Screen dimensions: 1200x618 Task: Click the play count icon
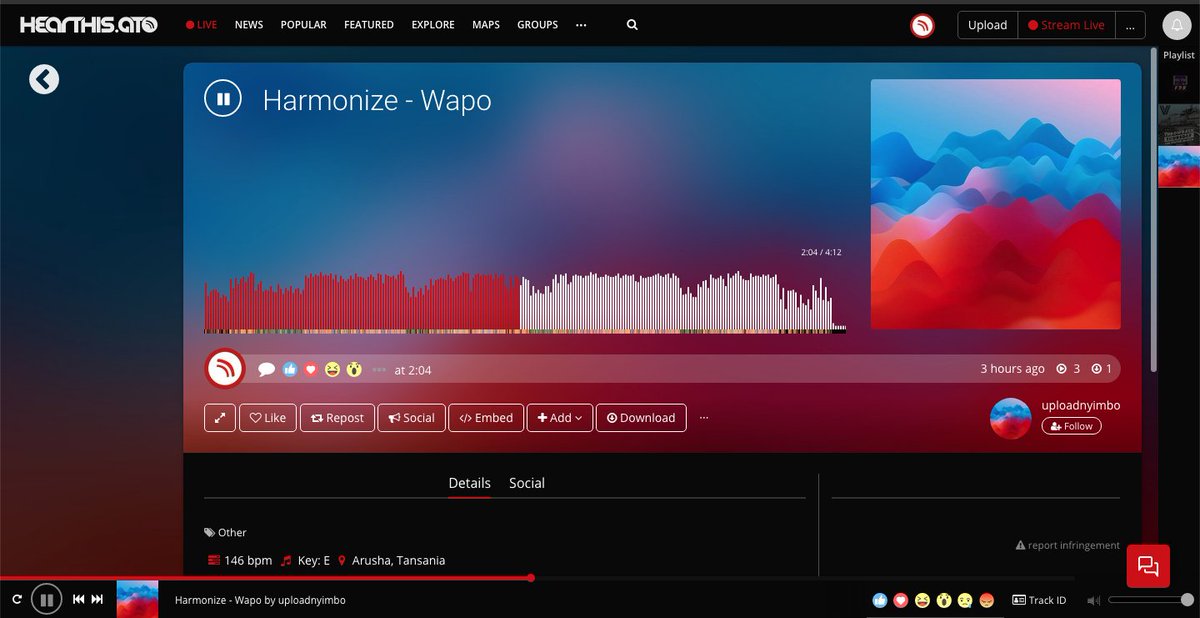1062,369
